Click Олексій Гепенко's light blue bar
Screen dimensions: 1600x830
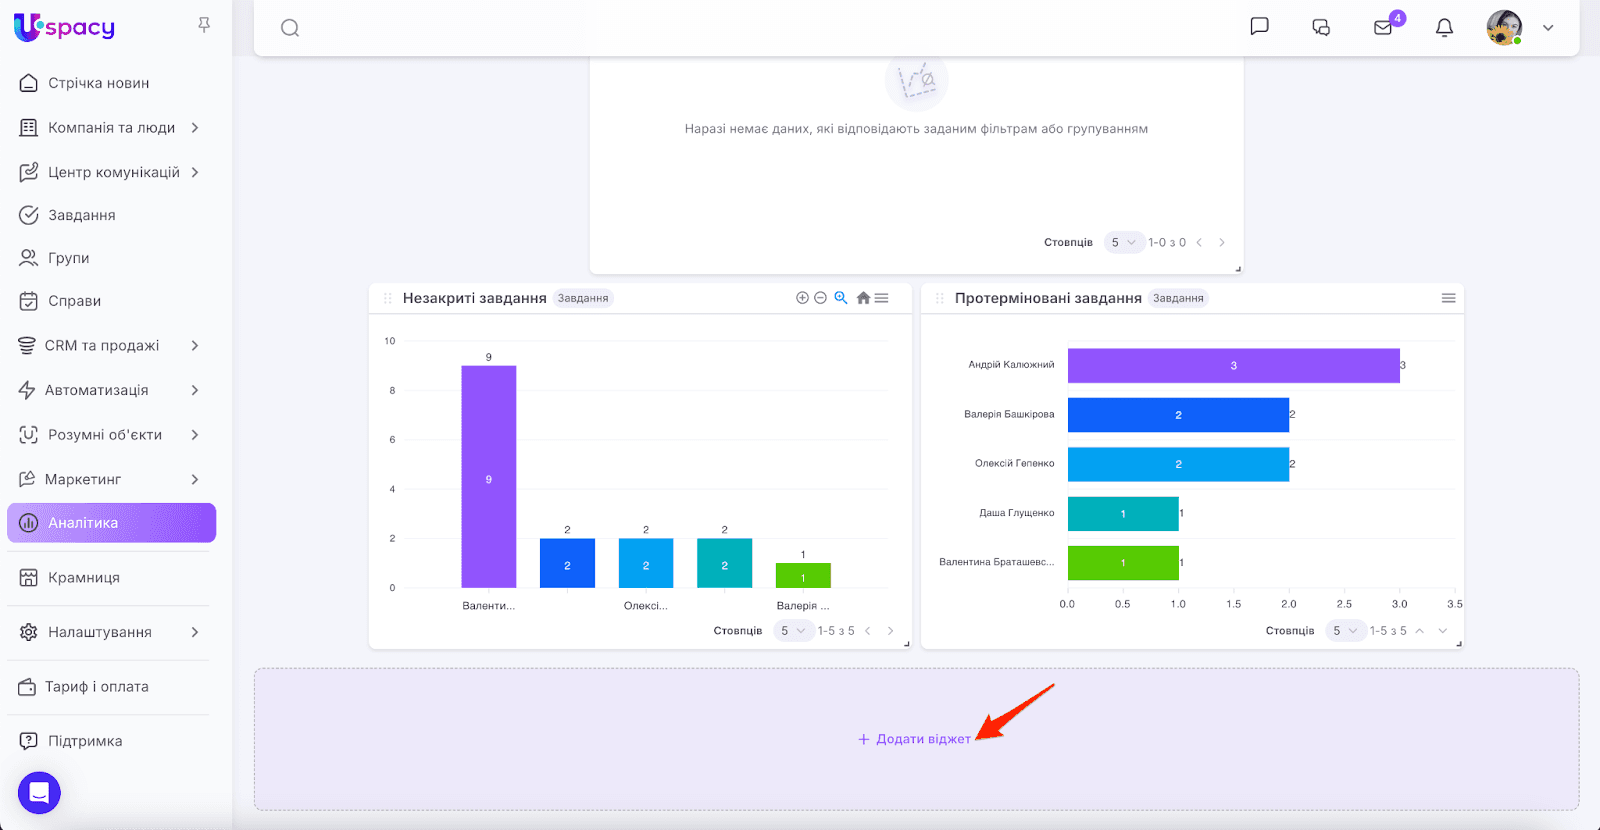1178,464
